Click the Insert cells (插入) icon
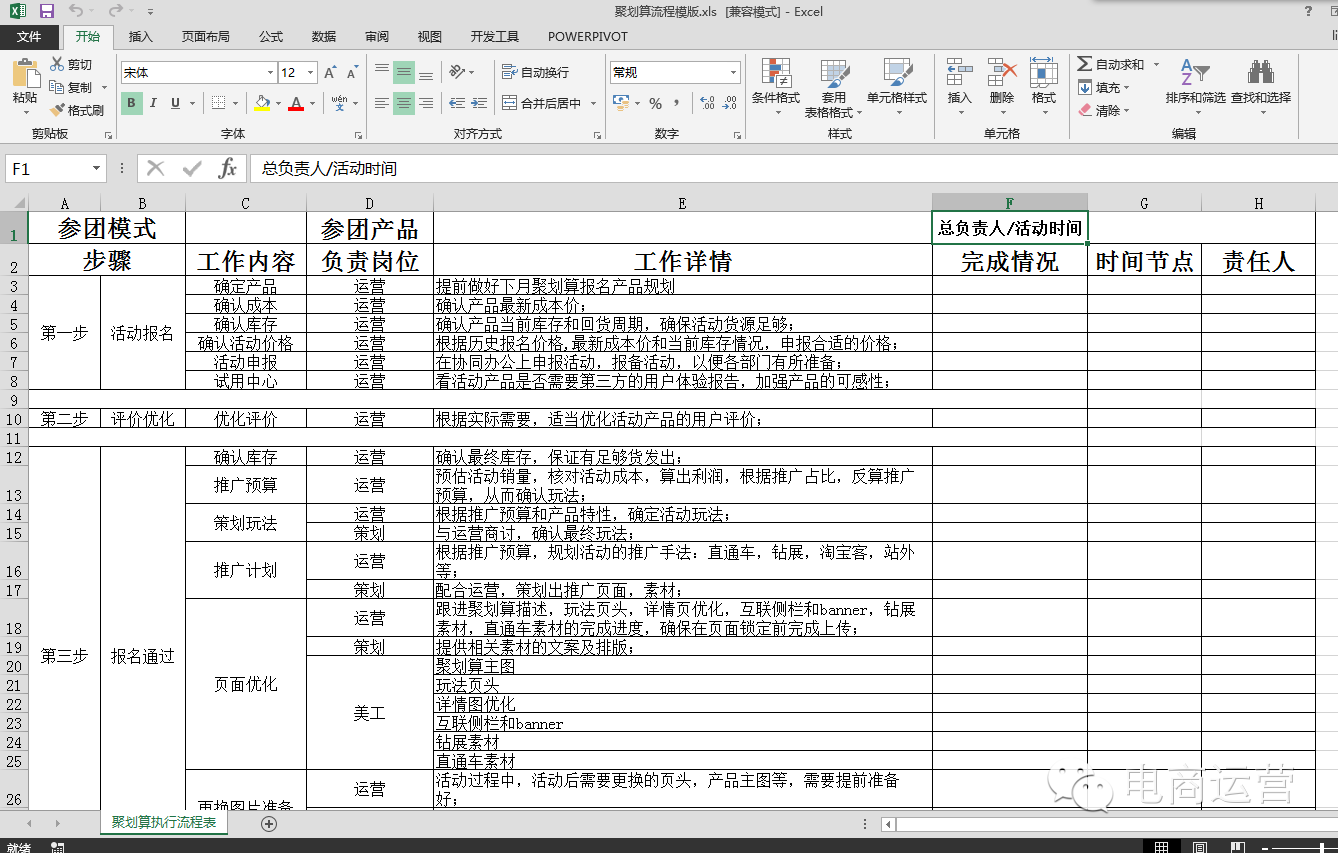The image size is (1338, 853). 959,74
